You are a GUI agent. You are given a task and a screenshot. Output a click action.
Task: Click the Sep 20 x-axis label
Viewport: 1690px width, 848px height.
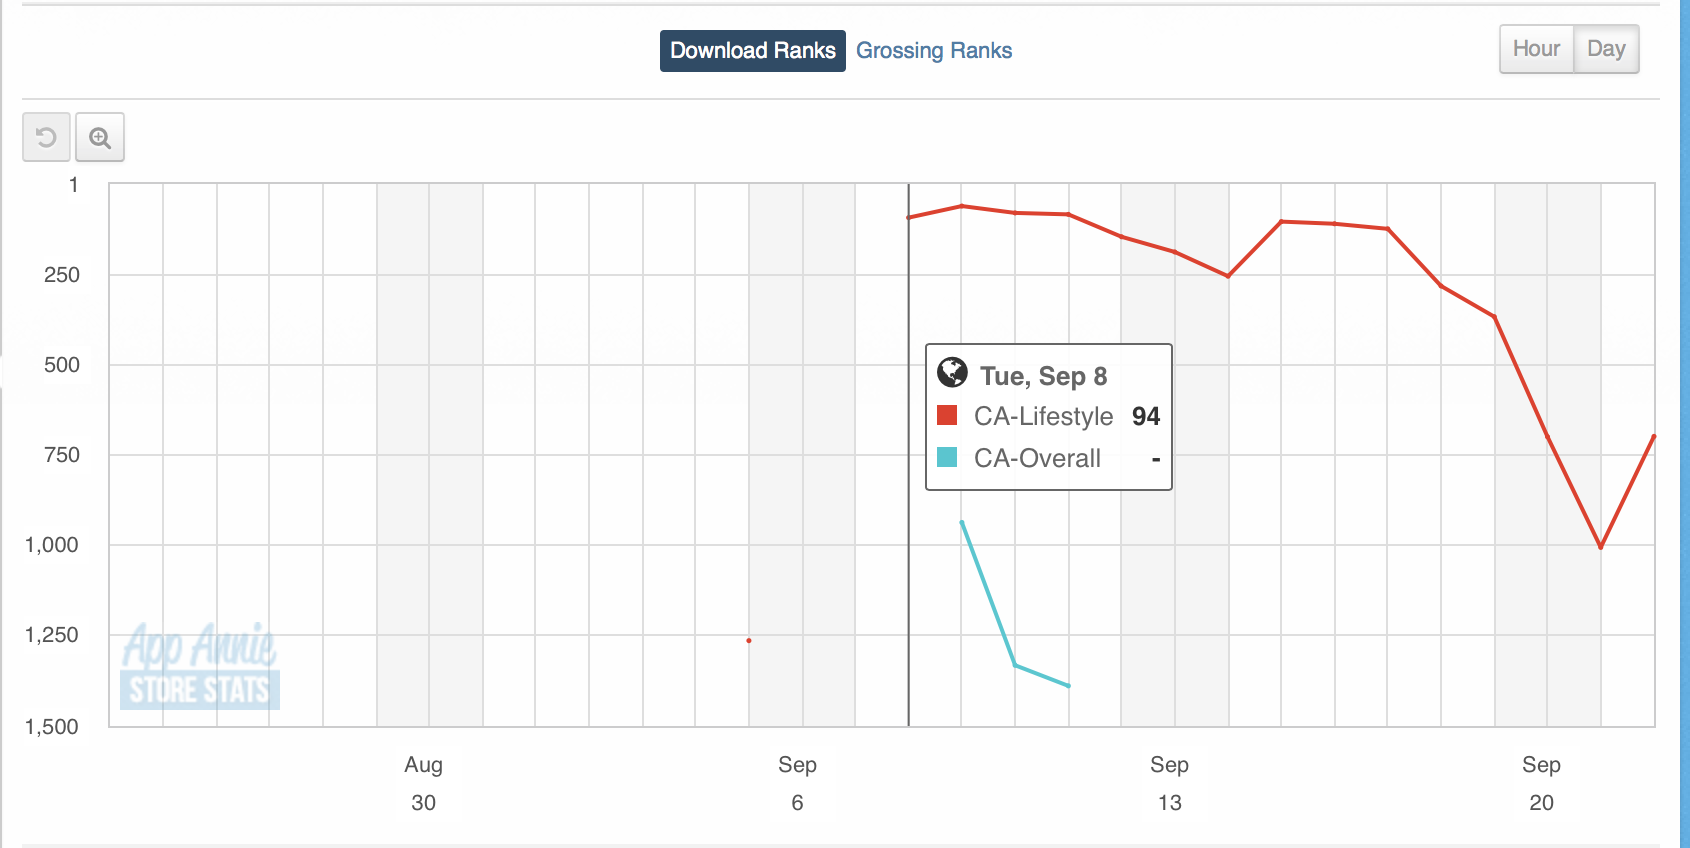click(1541, 783)
